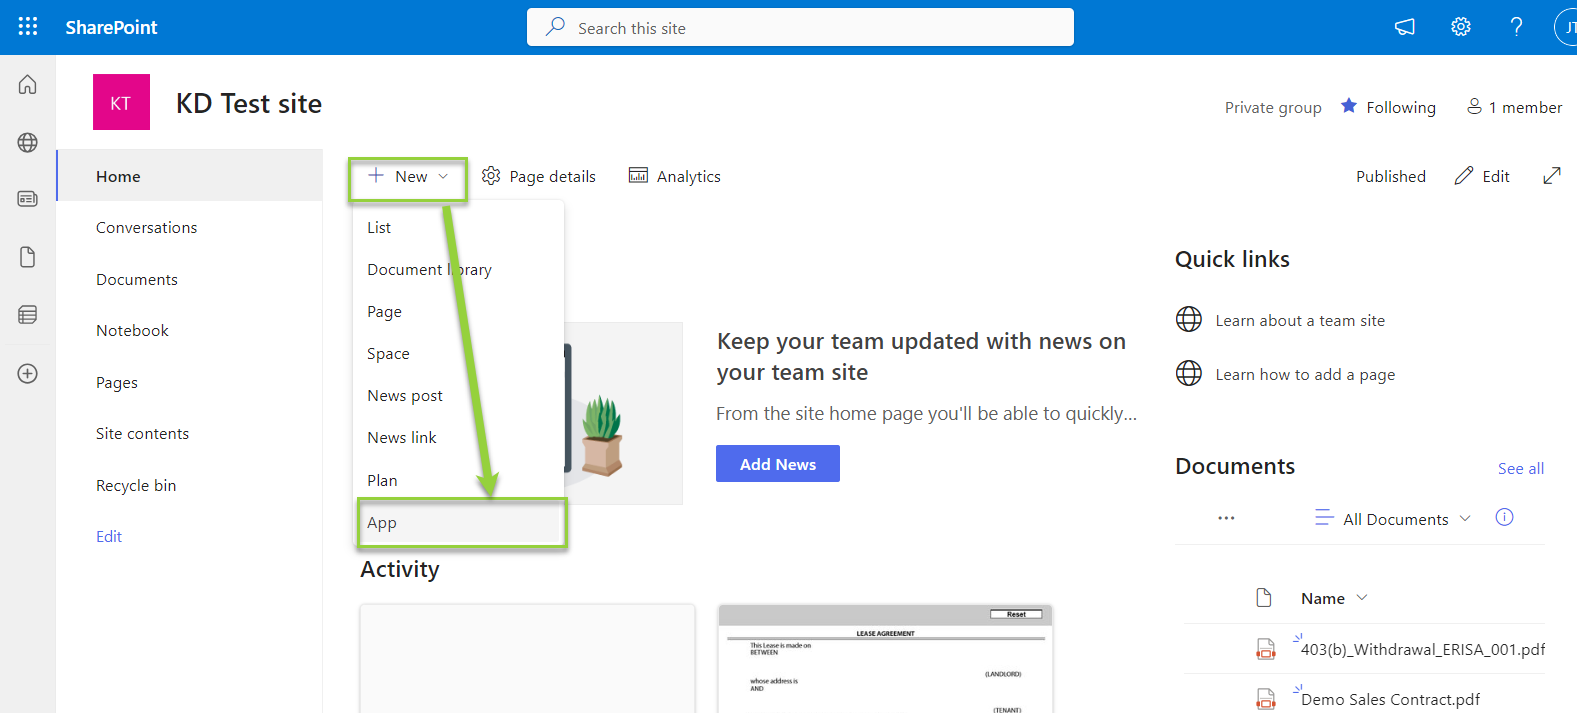1577x713 pixels.
Task: Open the My news icon in left rail
Action: 27,199
